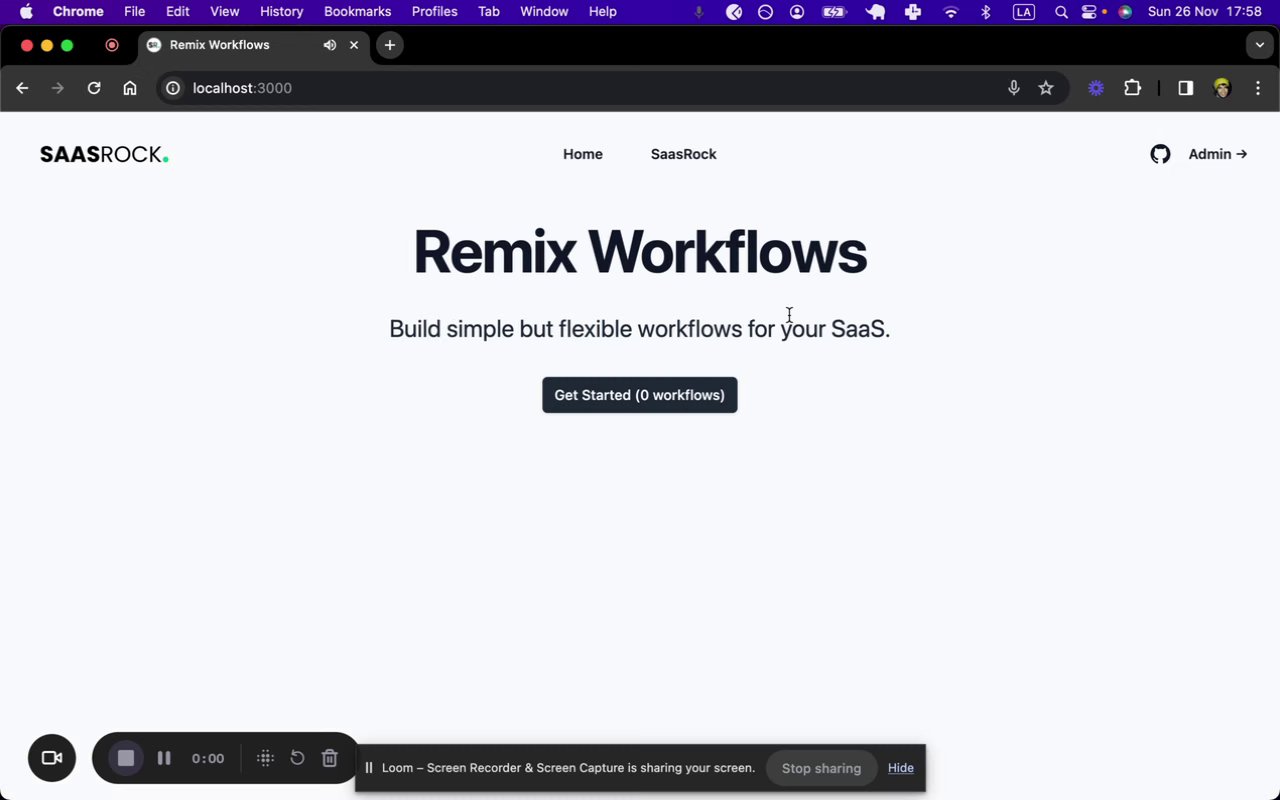
Task: Expand the Chrome tab search dropdown
Action: (x=1260, y=45)
